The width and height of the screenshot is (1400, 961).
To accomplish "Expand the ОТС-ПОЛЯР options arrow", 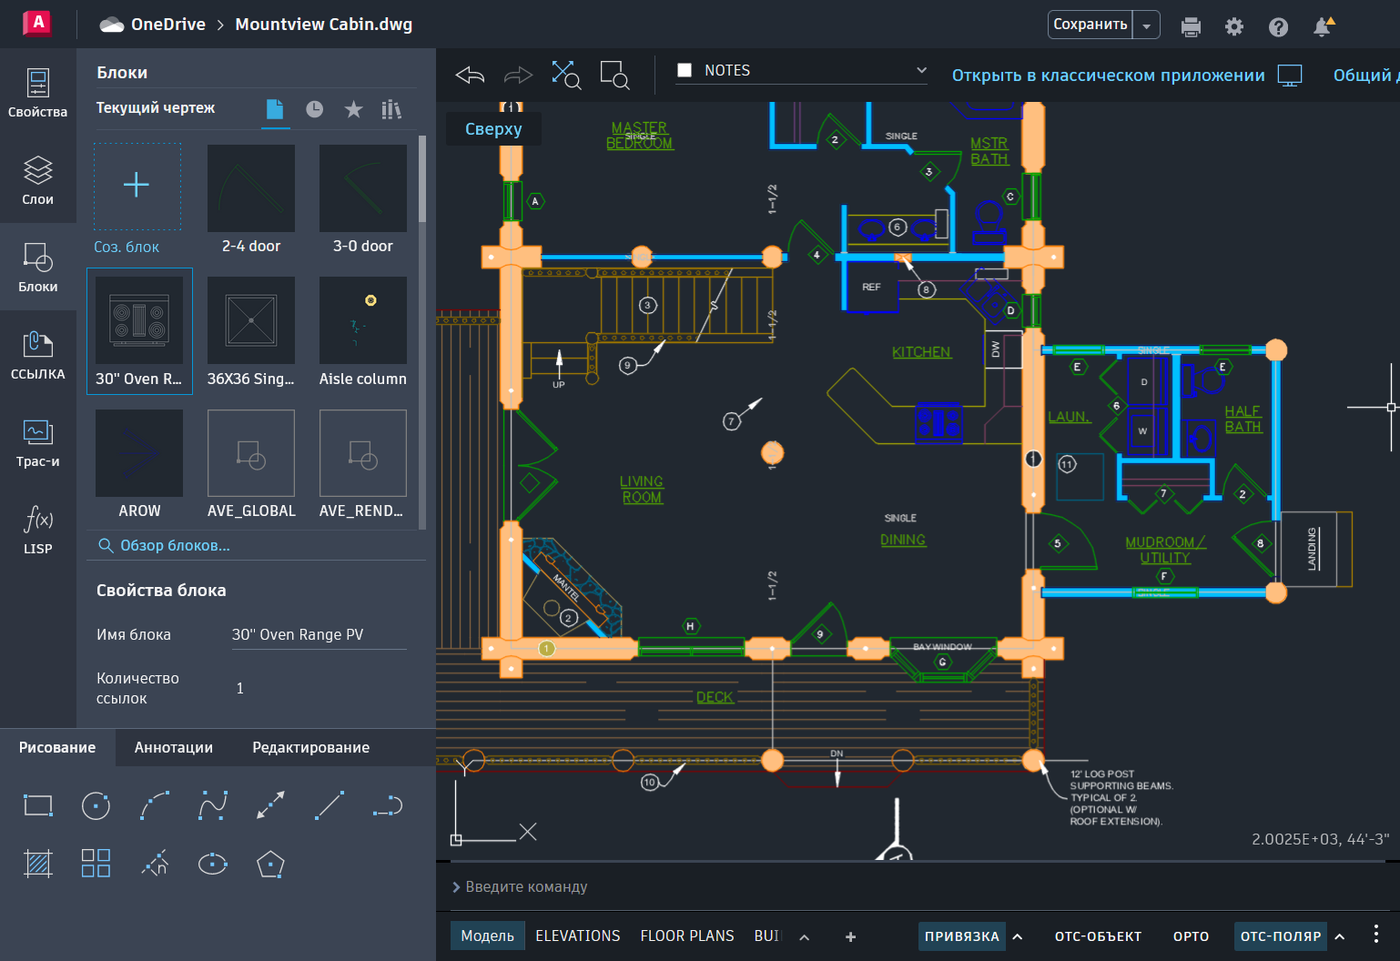I will [1340, 936].
